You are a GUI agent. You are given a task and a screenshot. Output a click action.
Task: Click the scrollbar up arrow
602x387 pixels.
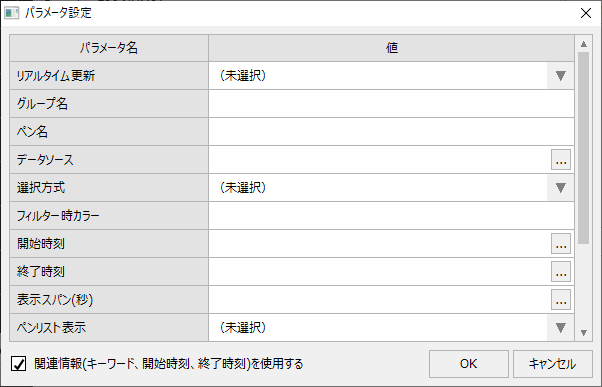[x=584, y=44]
